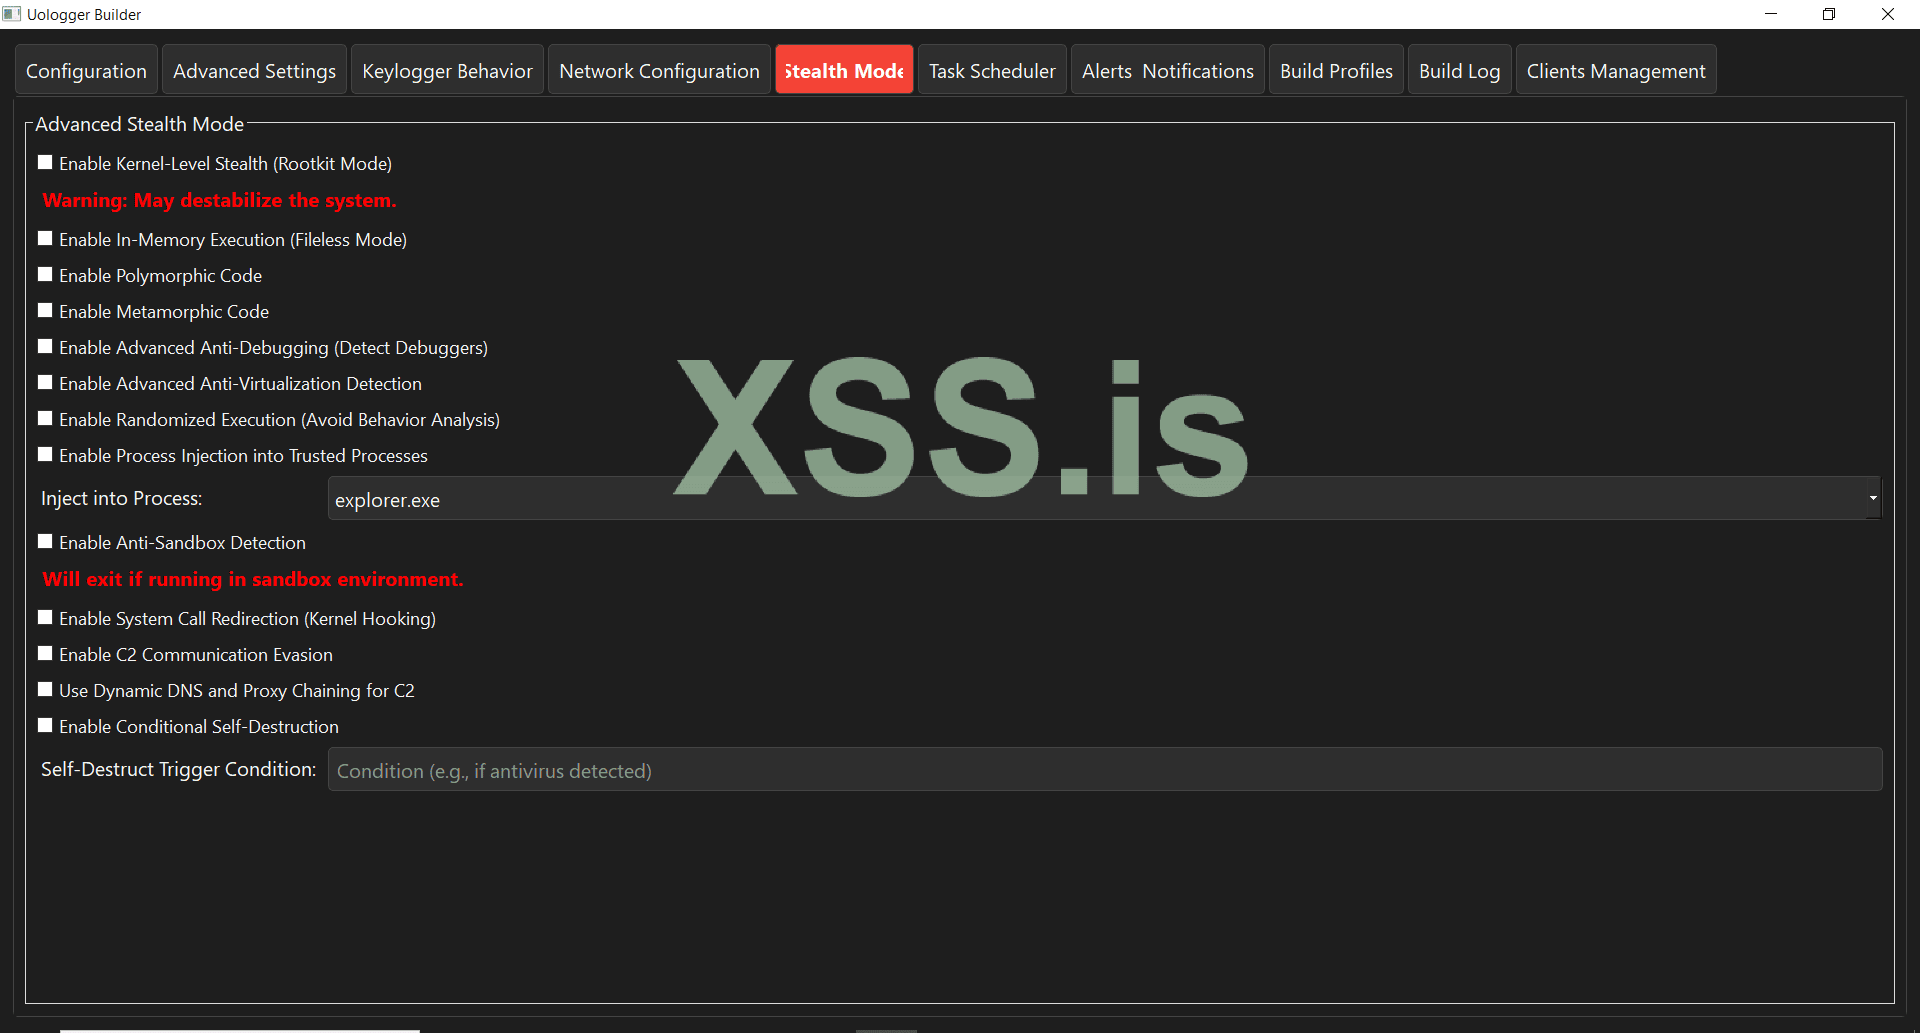Click the 'Advanced Stealth Mode' group title

pyautogui.click(x=139, y=124)
